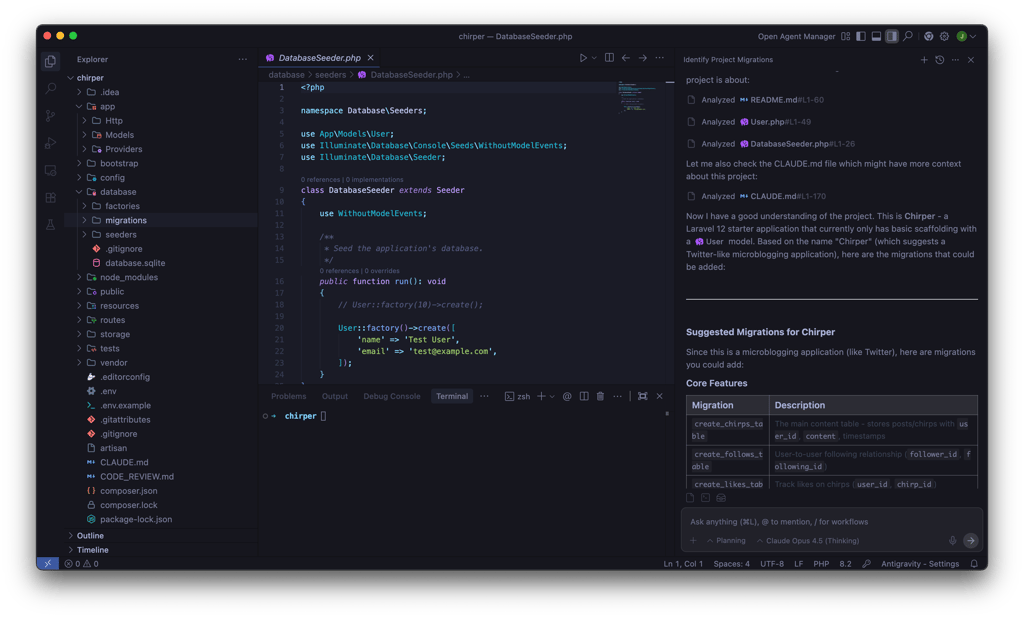
Task: Toggle the primary side bar
Action: pos(861,37)
